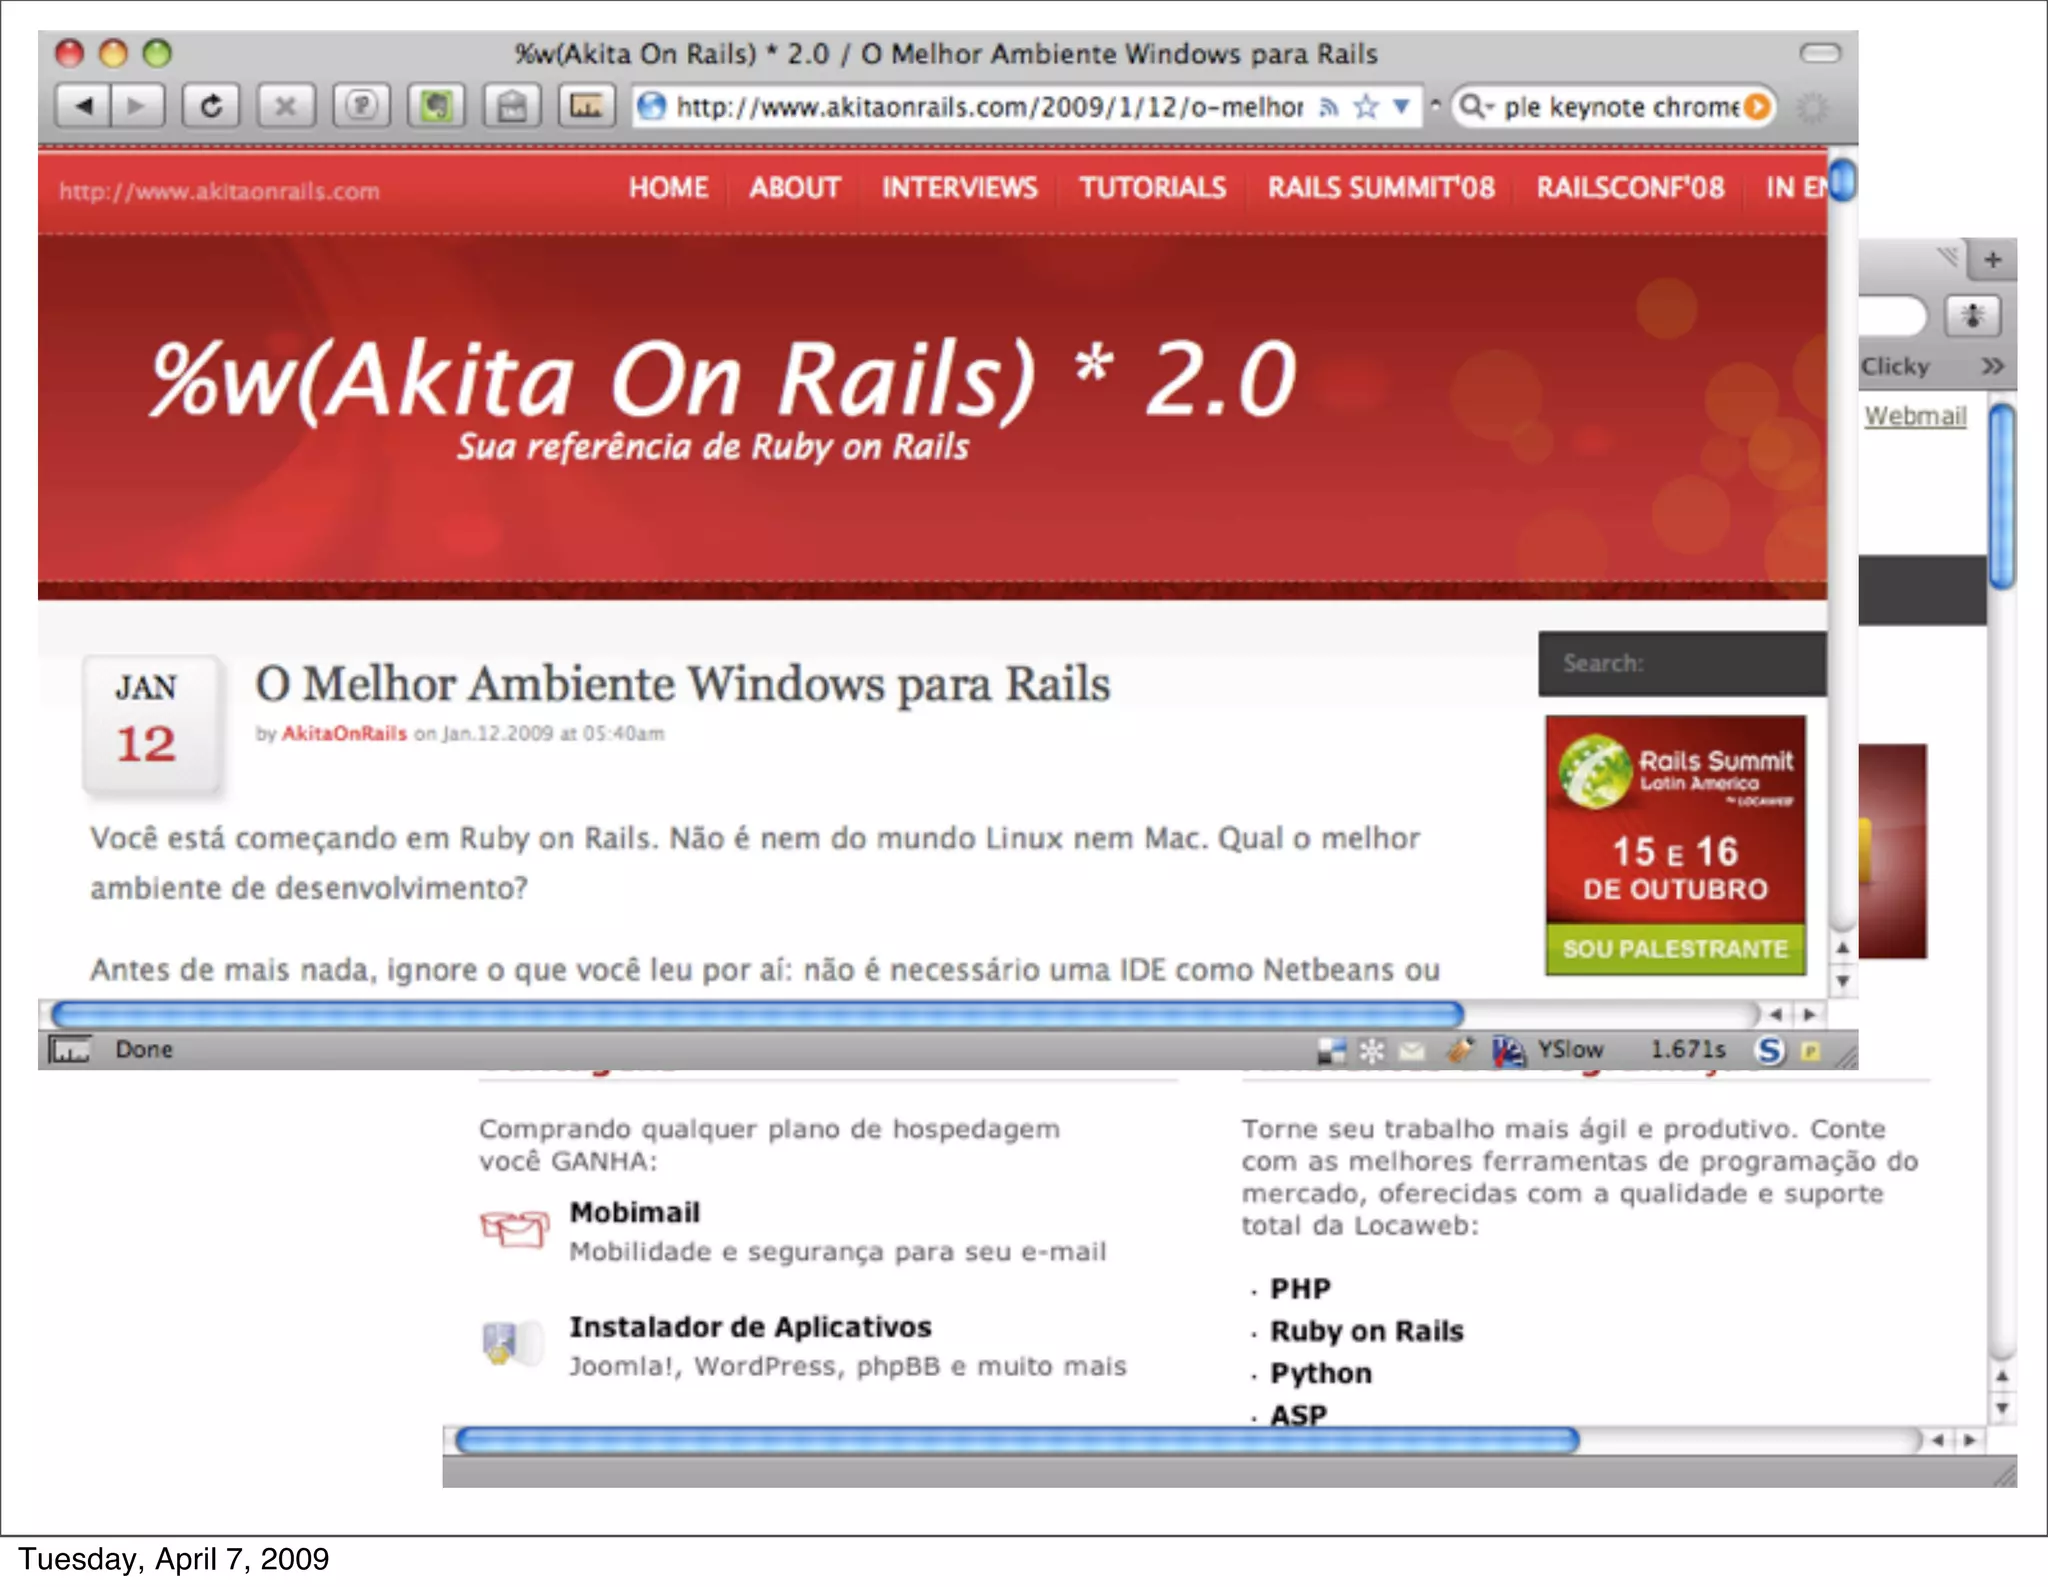Click the snowflake icon in the status bar
The image size is (2048, 1587).
1371,1050
